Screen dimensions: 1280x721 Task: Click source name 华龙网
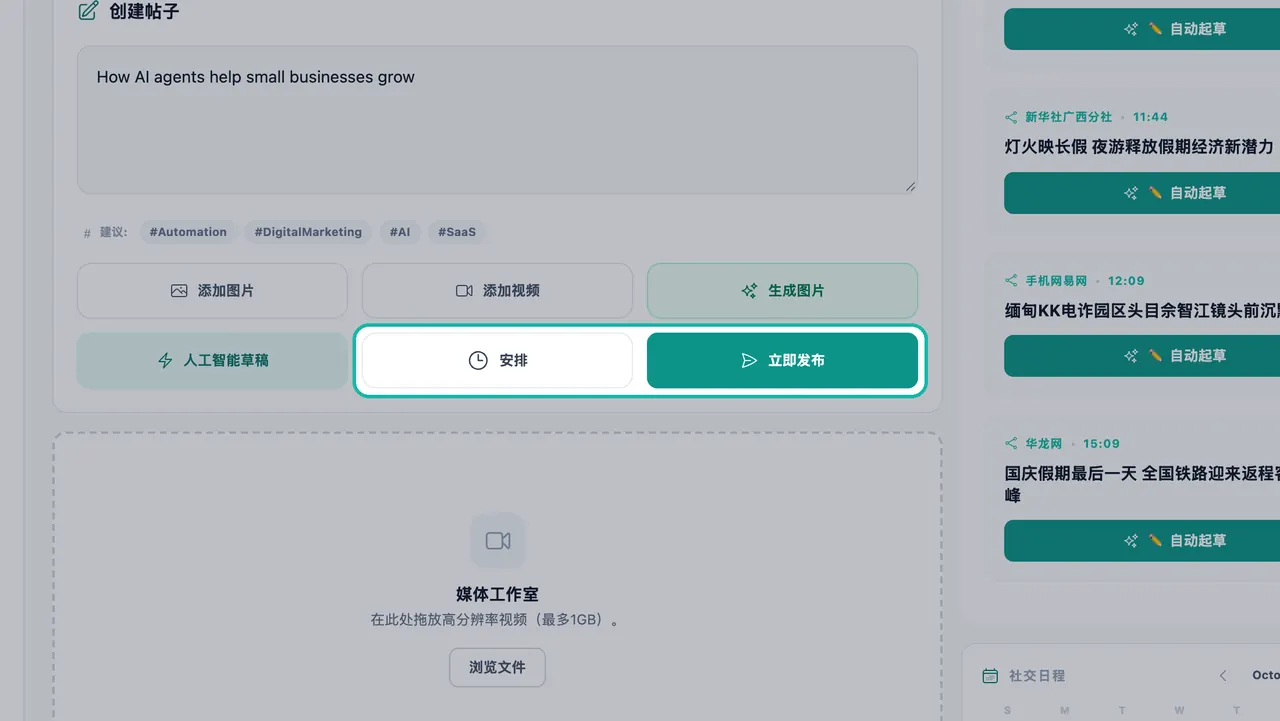1043,444
